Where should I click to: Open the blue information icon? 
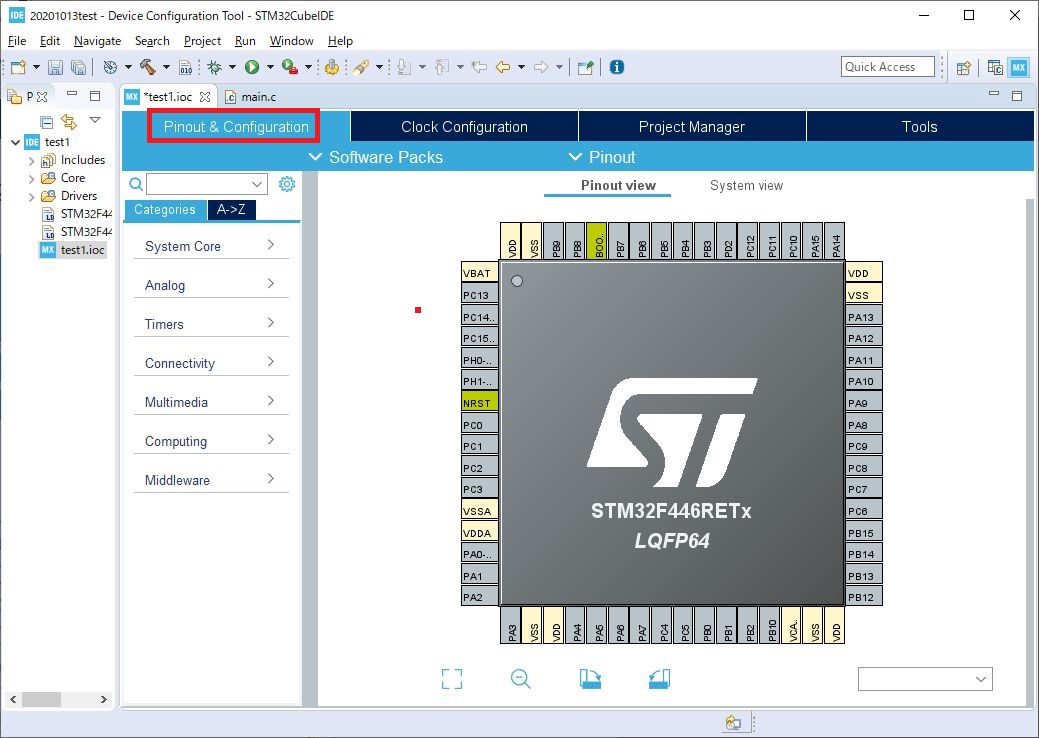tap(617, 67)
